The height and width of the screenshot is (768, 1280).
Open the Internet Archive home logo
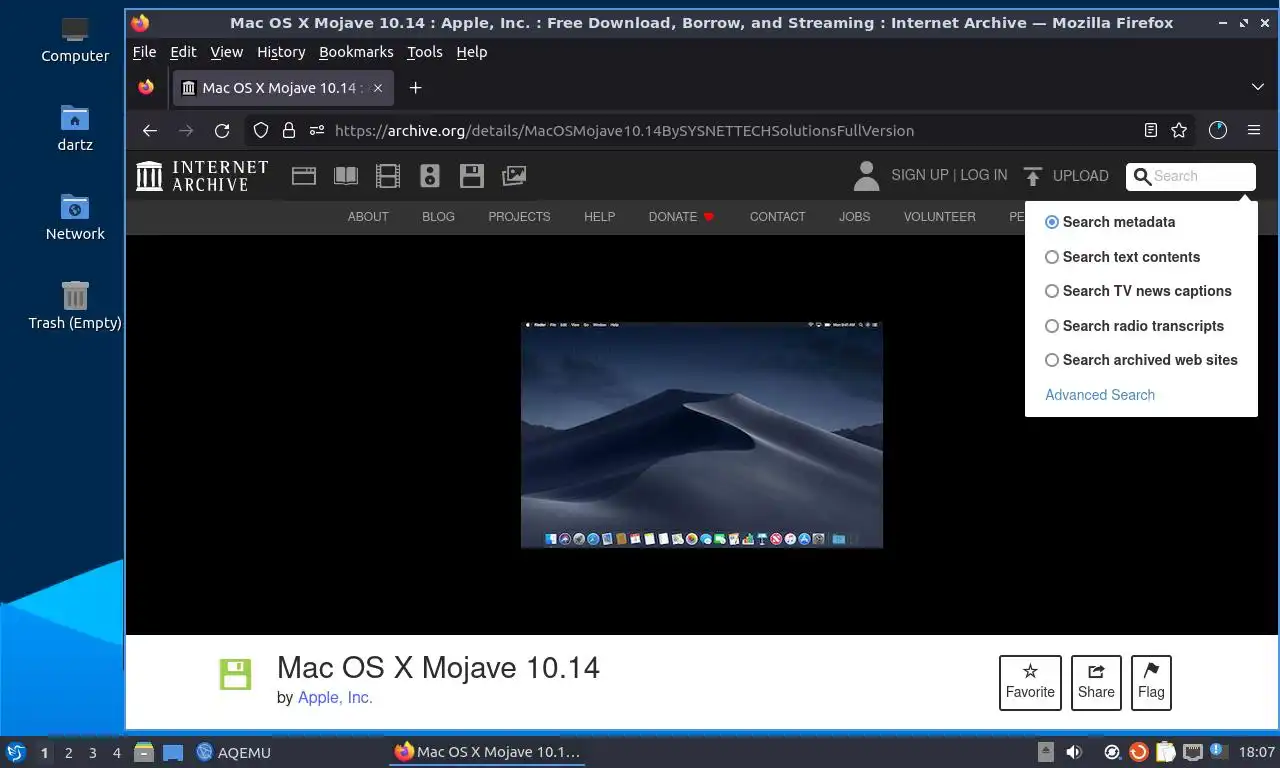click(202, 176)
